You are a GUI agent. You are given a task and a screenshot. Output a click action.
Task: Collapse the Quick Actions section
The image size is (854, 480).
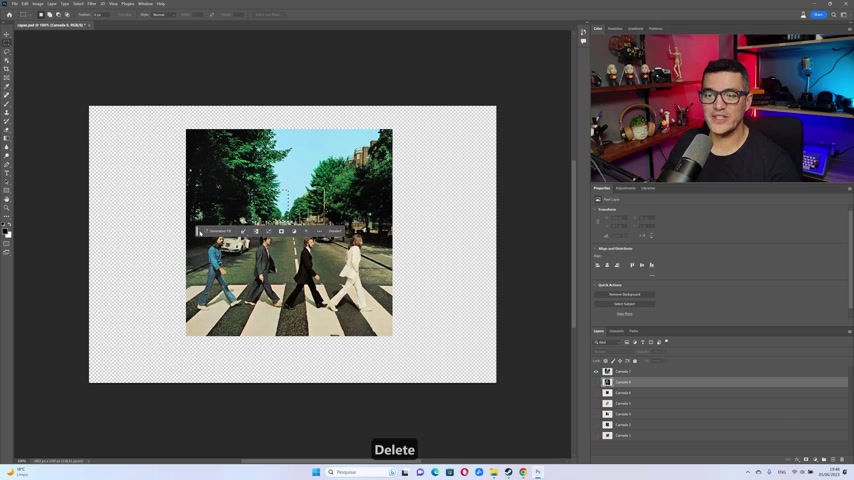pyautogui.click(x=595, y=285)
